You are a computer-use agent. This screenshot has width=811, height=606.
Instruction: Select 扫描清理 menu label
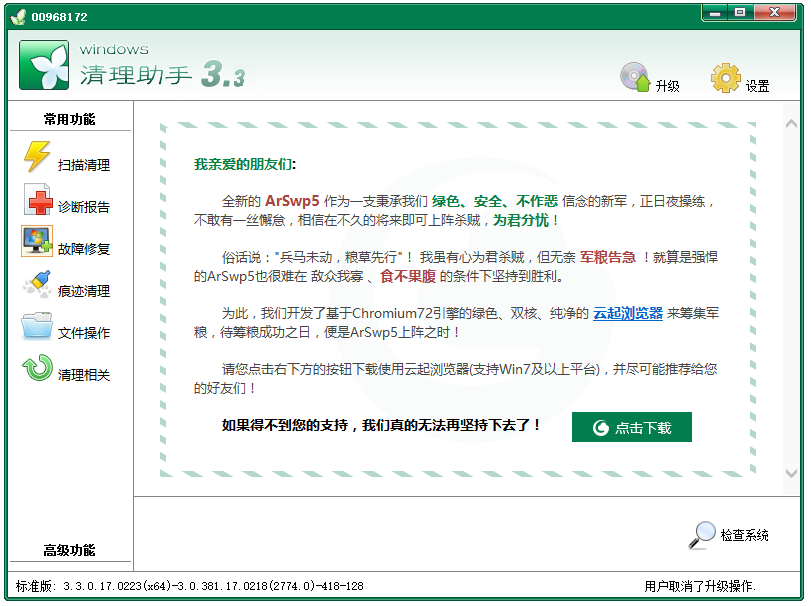84,165
